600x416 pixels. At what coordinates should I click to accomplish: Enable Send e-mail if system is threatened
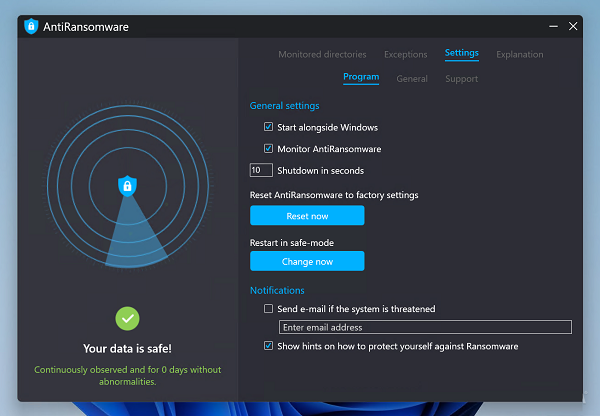(268, 308)
